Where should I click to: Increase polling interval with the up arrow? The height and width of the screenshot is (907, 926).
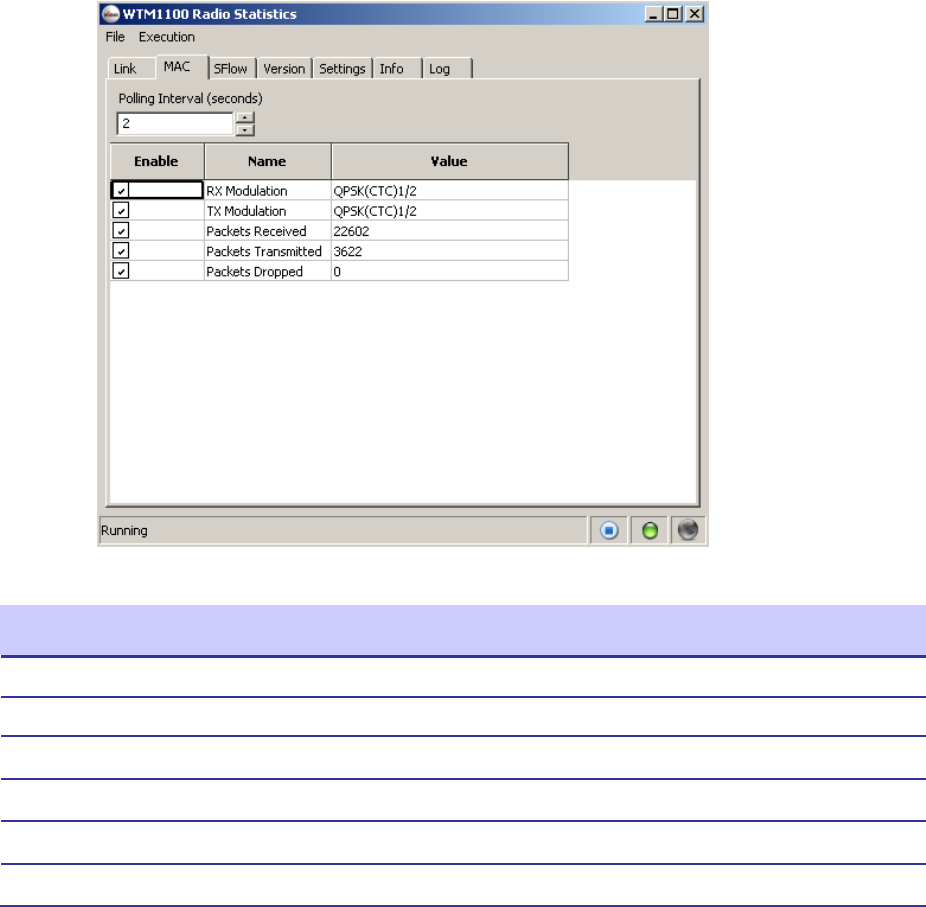[x=245, y=117]
